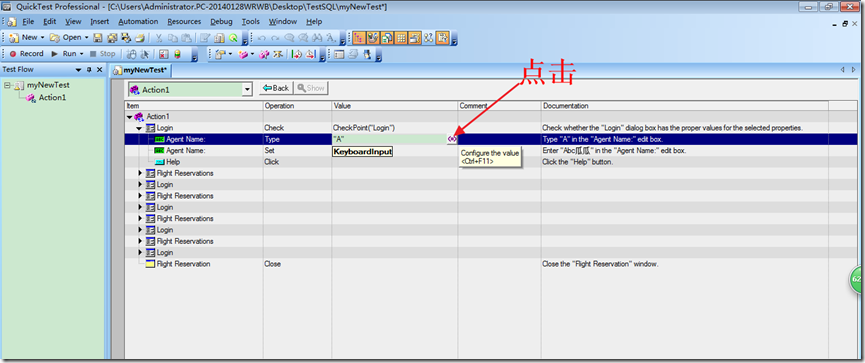
Task: Toggle the unhighlighted nodes view button
Action: click(x=429, y=38)
